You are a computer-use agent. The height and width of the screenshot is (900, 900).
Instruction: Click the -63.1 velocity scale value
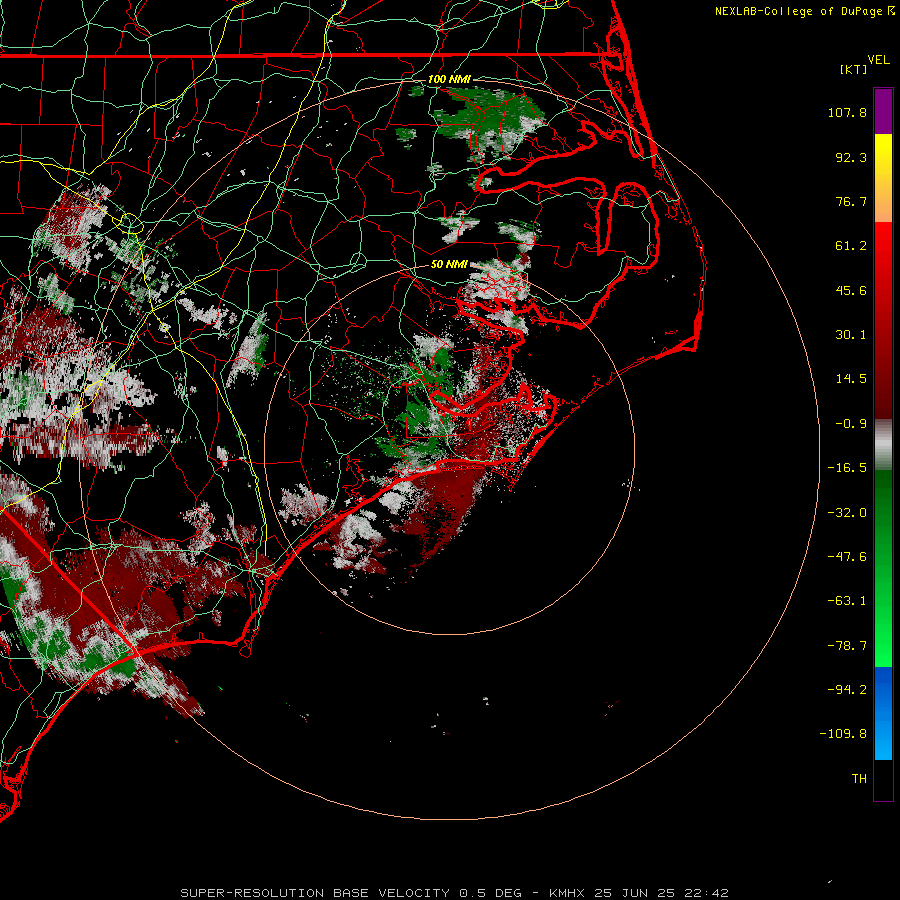click(847, 601)
